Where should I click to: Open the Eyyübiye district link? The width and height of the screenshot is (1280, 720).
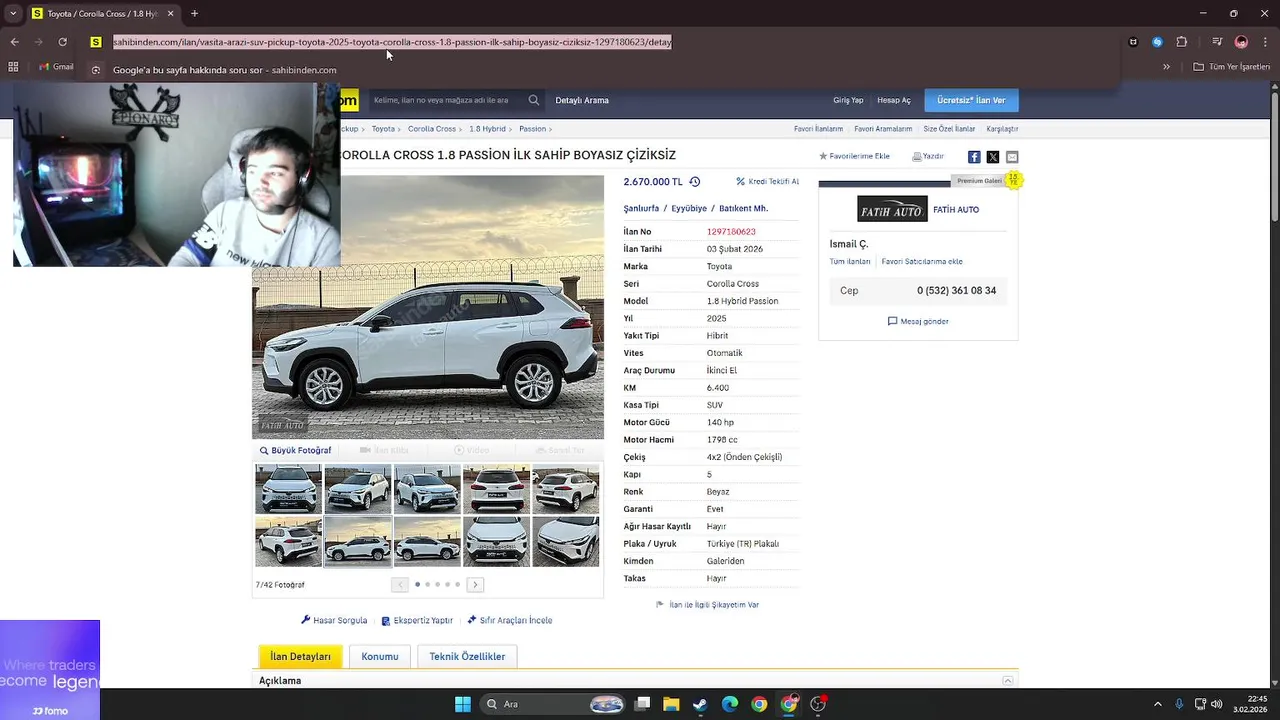[x=689, y=208]
